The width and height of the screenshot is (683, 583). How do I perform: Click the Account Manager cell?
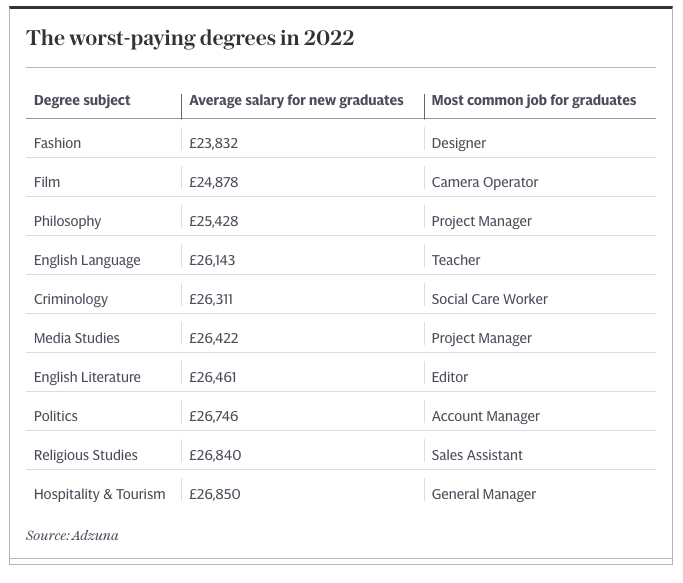(x=486, y=417)
